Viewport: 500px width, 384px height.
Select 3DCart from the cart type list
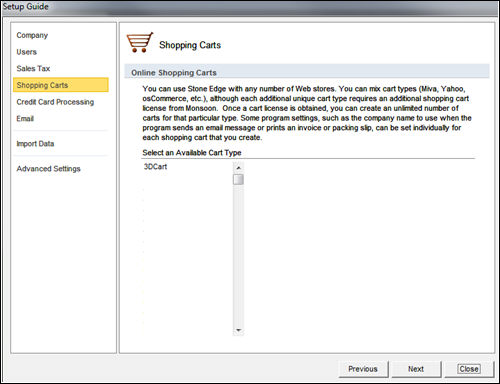click(x=155, y=167)
